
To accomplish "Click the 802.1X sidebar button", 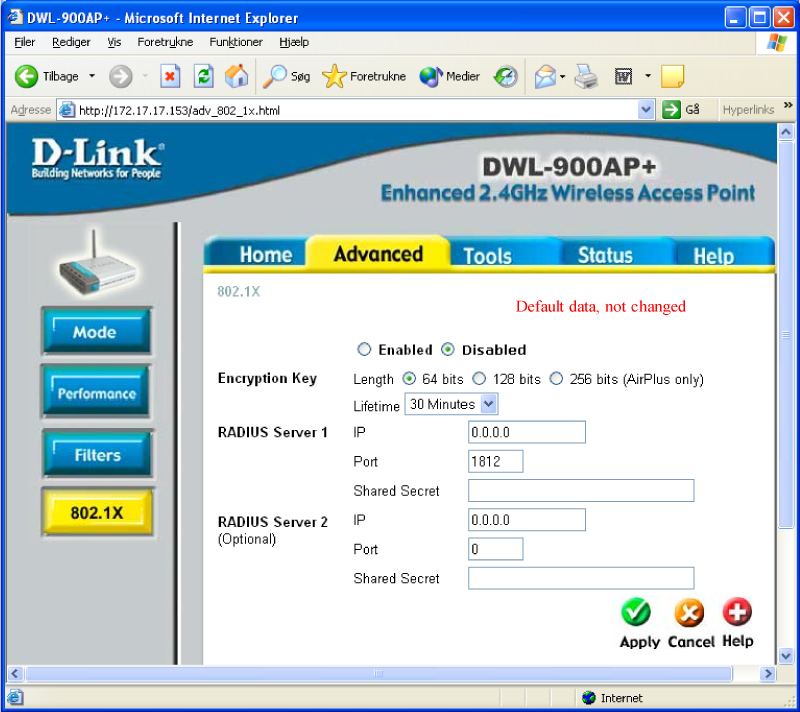I will (x=97, y=512).
